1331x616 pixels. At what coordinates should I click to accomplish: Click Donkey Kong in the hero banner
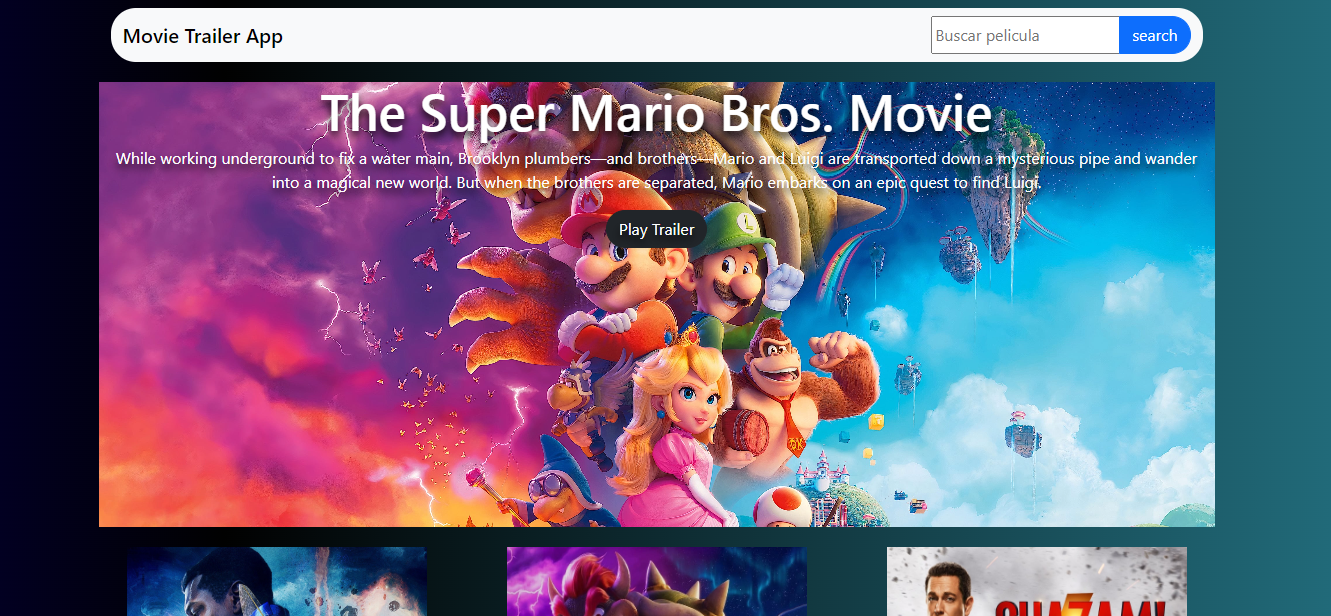[790, 370]
